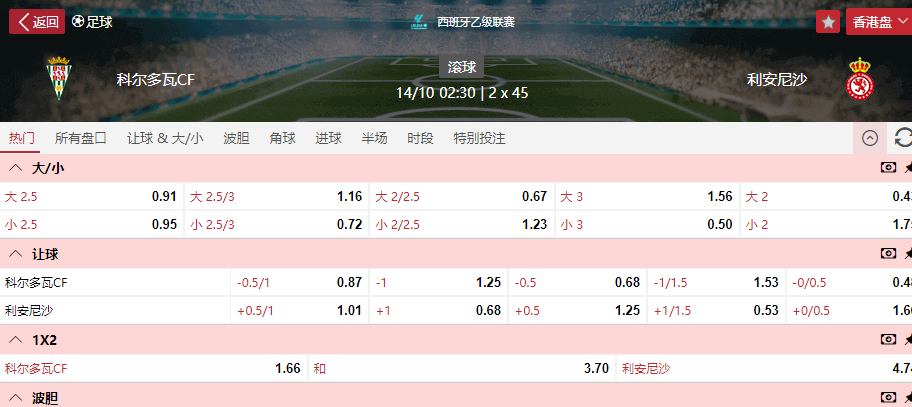912x407 pixels.
Task: Click cash icon in 大/小 section header
Action: click(888, 168)
